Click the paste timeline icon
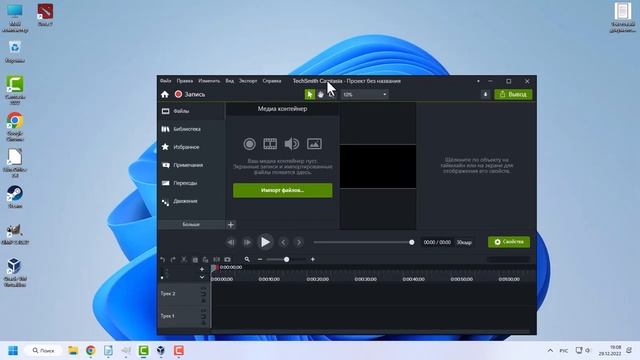640x360 pixels. click(x=205, y=260)
